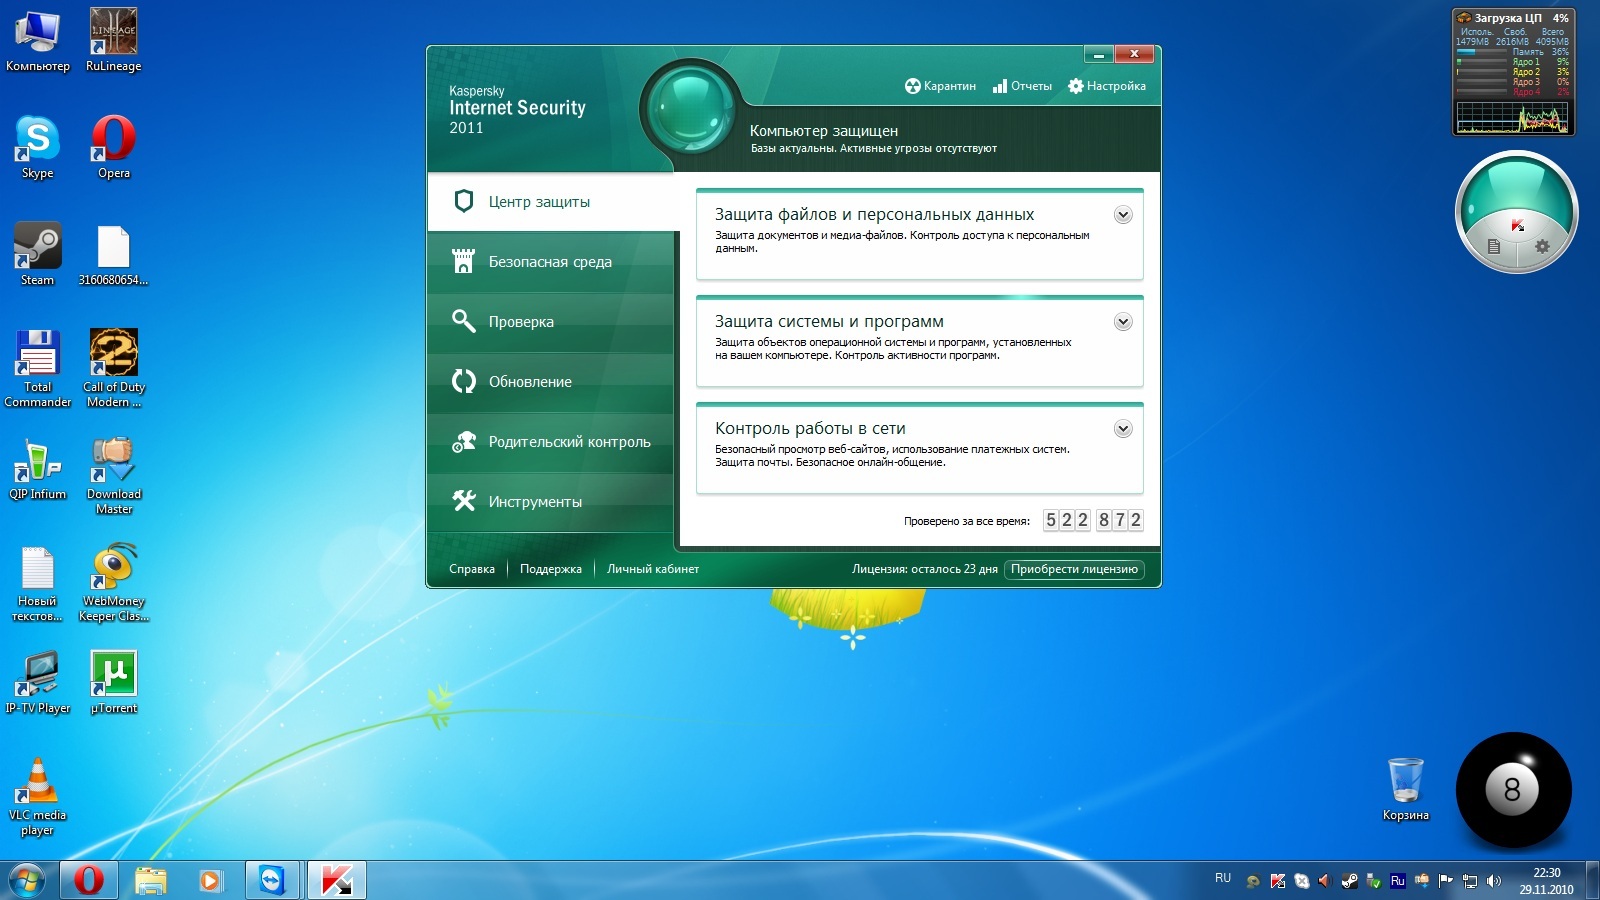1600x900 pixels.
Task: Open WebMoney Keeper Classic shortcut
Action: [x=114, y=584]
